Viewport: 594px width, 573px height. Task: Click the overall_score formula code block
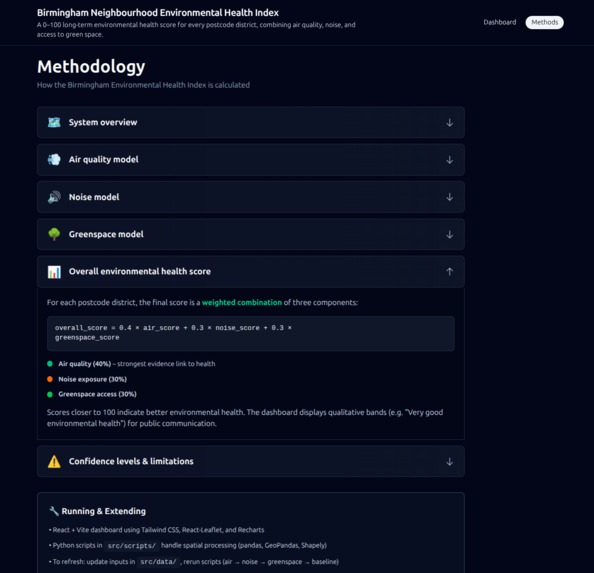pyautogui.click(x=251, y=333)
